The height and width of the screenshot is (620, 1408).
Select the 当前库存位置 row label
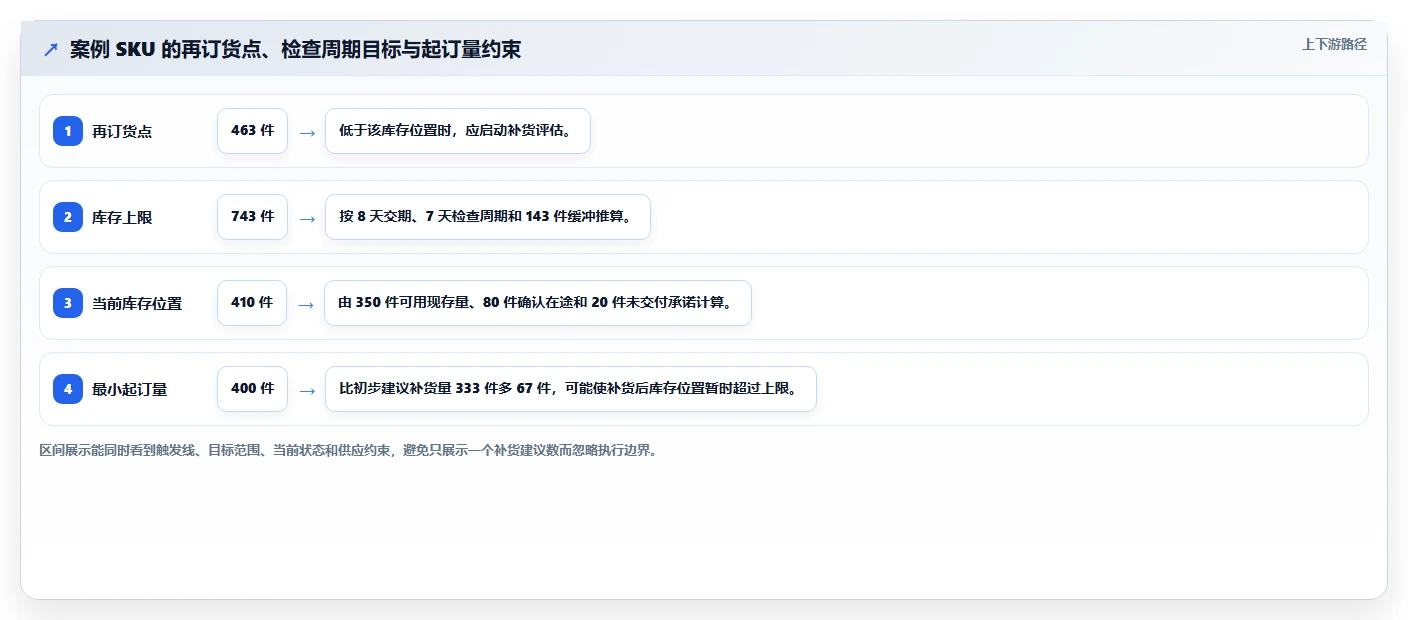click(137, 303)
